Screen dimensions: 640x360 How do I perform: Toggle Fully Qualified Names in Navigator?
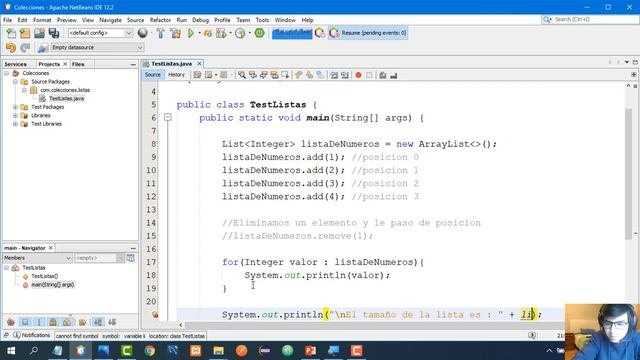click(82, 322)
